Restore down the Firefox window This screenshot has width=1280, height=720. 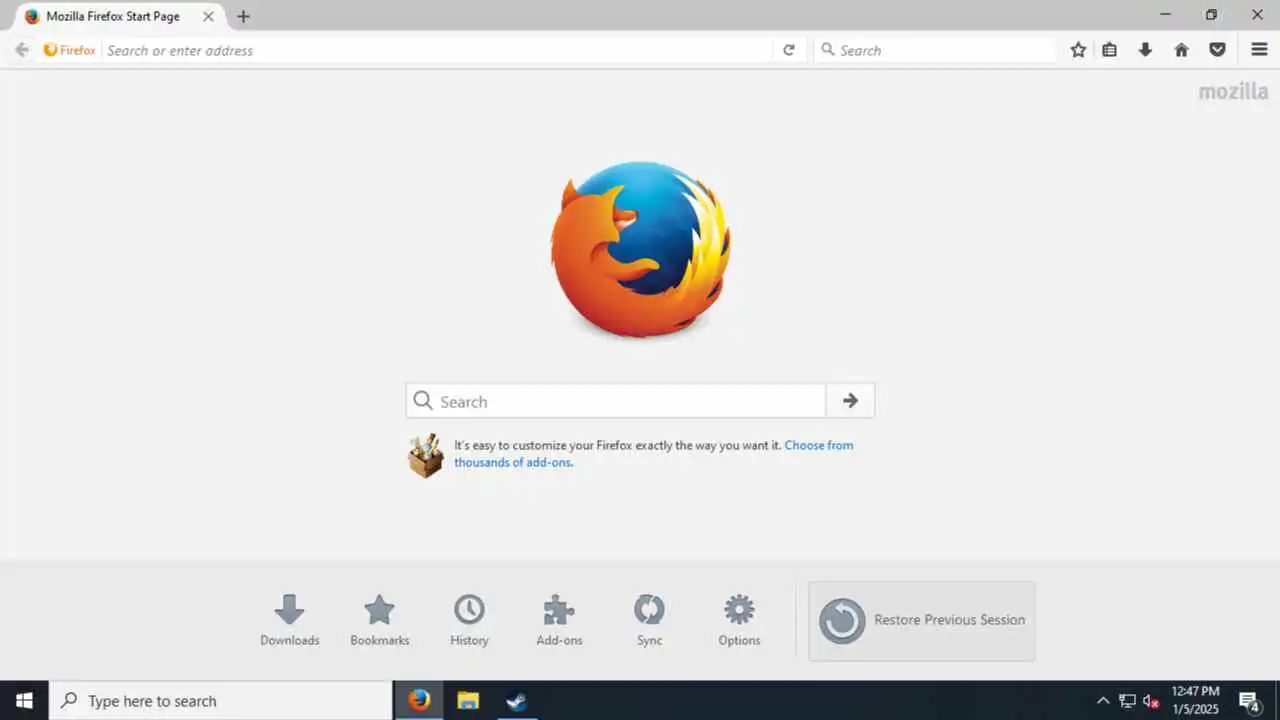click(x=1212, y=15)
